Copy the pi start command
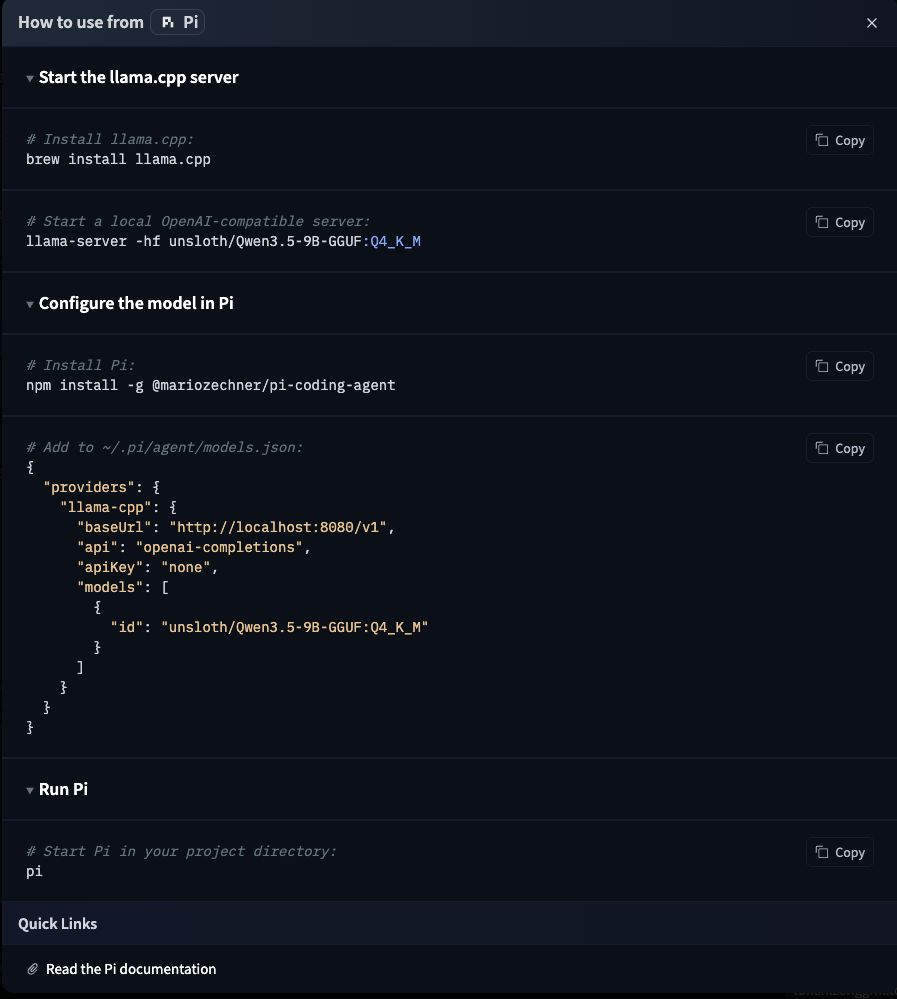The height and width of the screenshot is (999, 897). 840,852
